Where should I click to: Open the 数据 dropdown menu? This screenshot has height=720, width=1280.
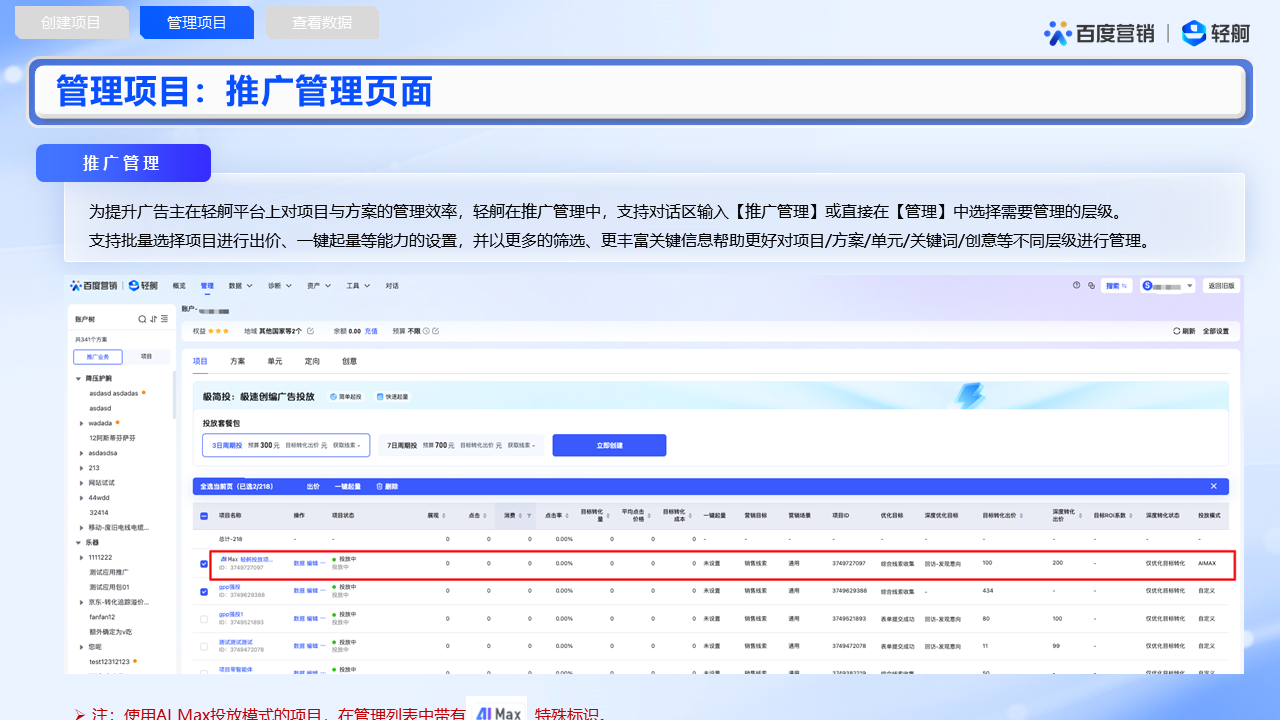click(x=240, y=286)
